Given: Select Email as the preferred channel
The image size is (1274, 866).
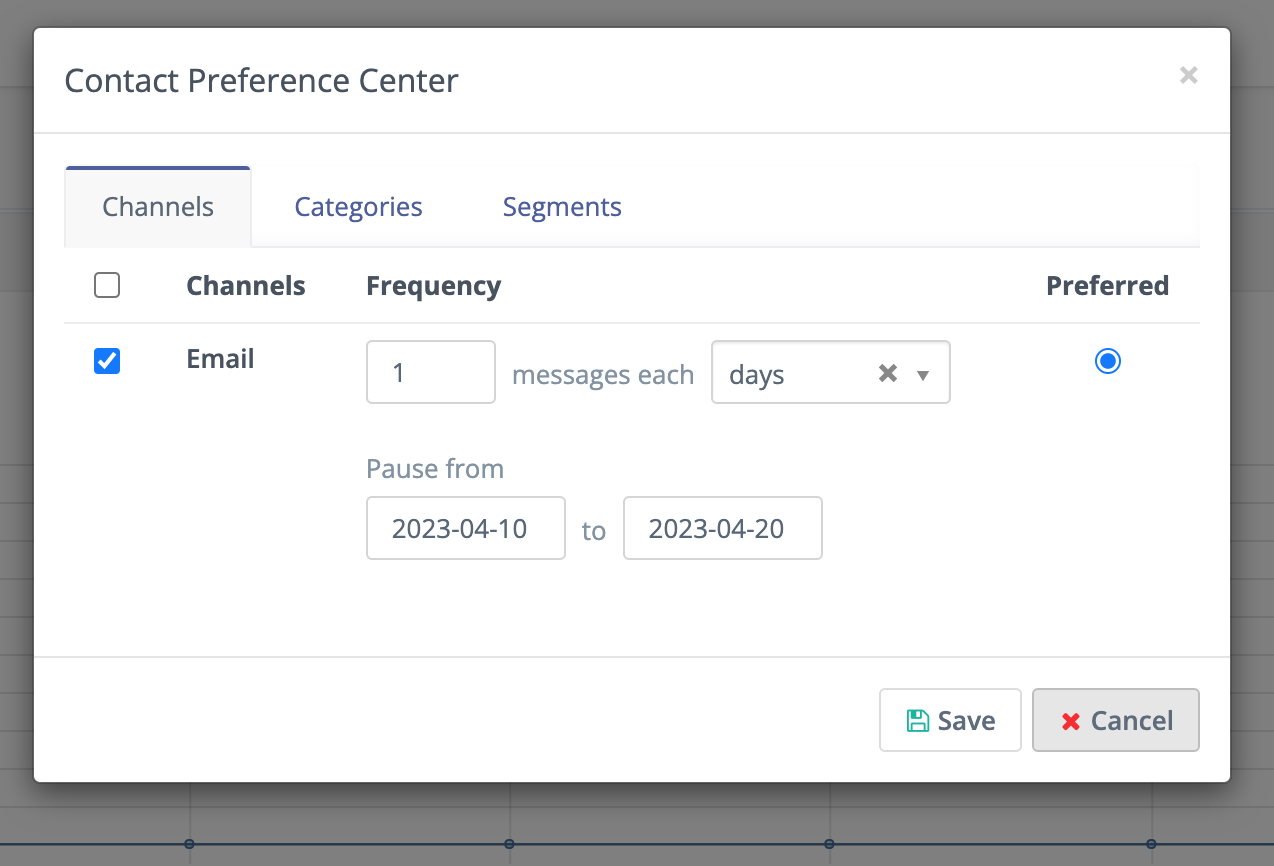Looking at the screenshot, I should [1107, 361].
